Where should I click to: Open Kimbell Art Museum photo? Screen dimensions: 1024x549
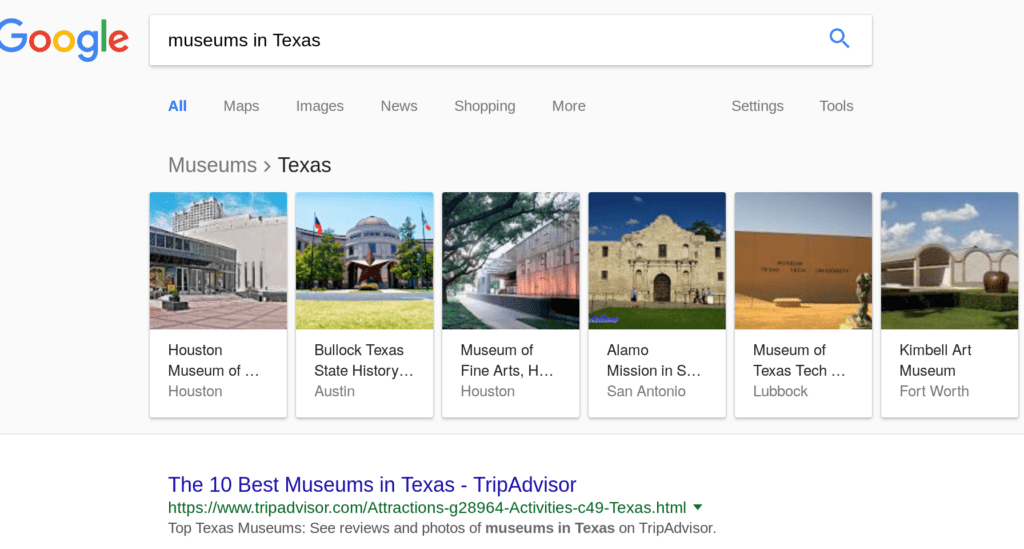click(950, 260)
